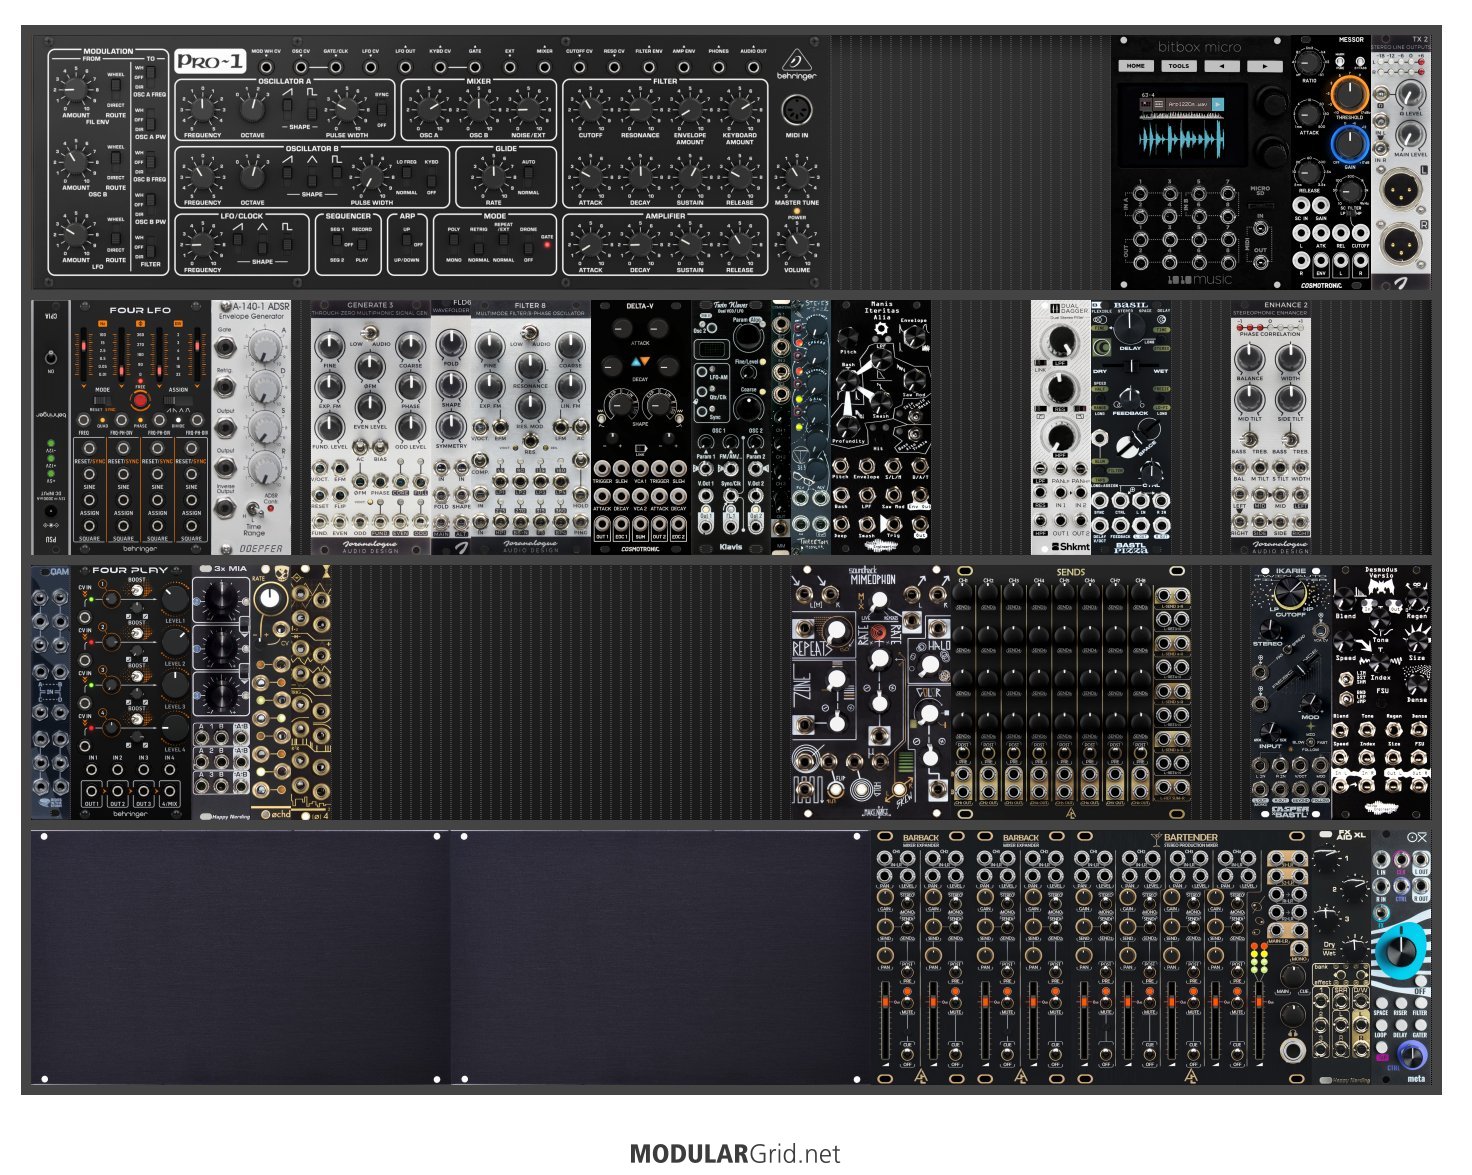Click the Pro-1 LFO Out jack
This screenshot has width=1472, height=1175.
405,66
